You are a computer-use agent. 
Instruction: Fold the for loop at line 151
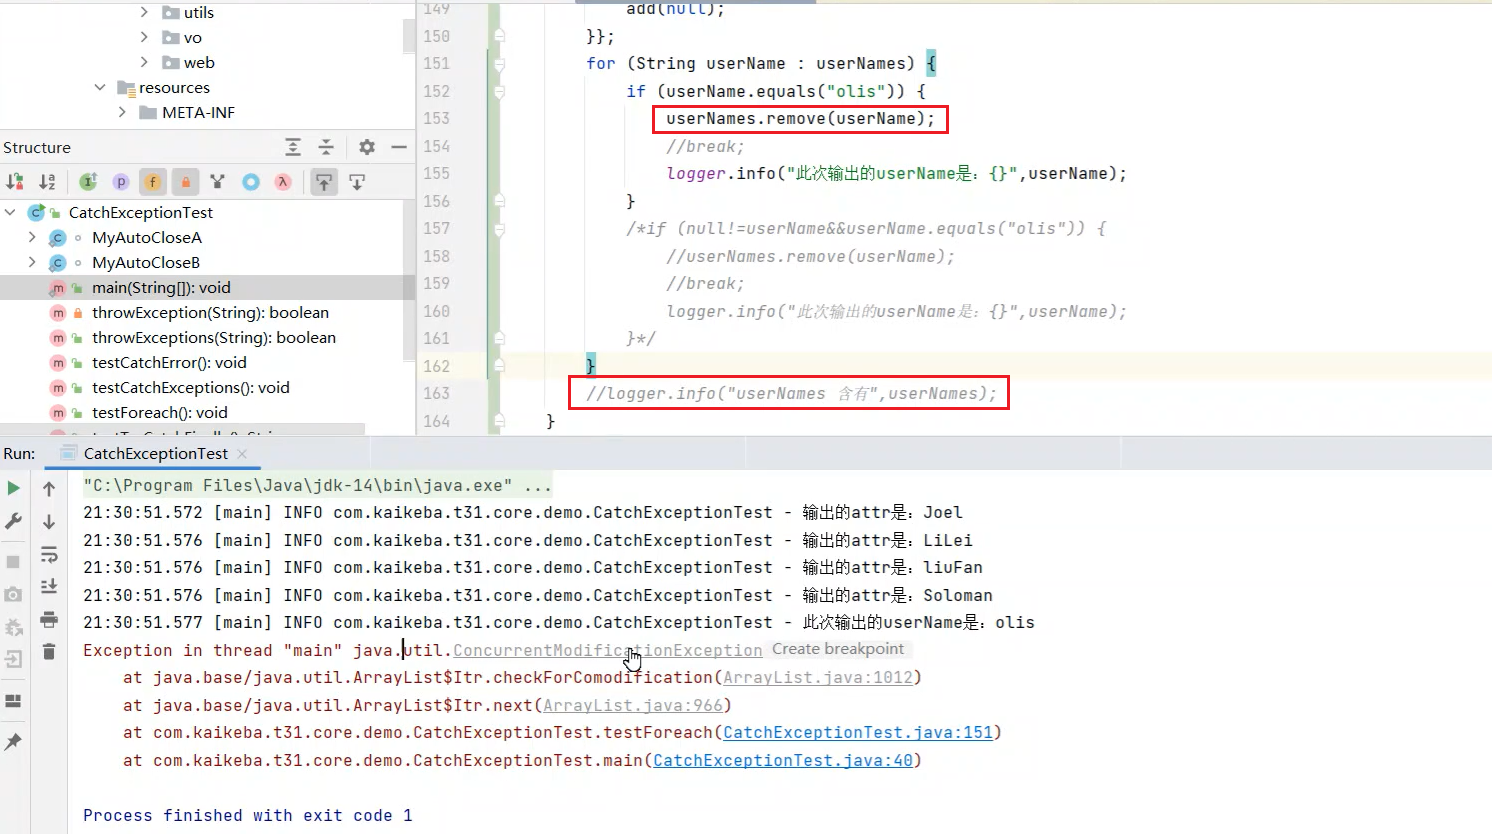499,63
